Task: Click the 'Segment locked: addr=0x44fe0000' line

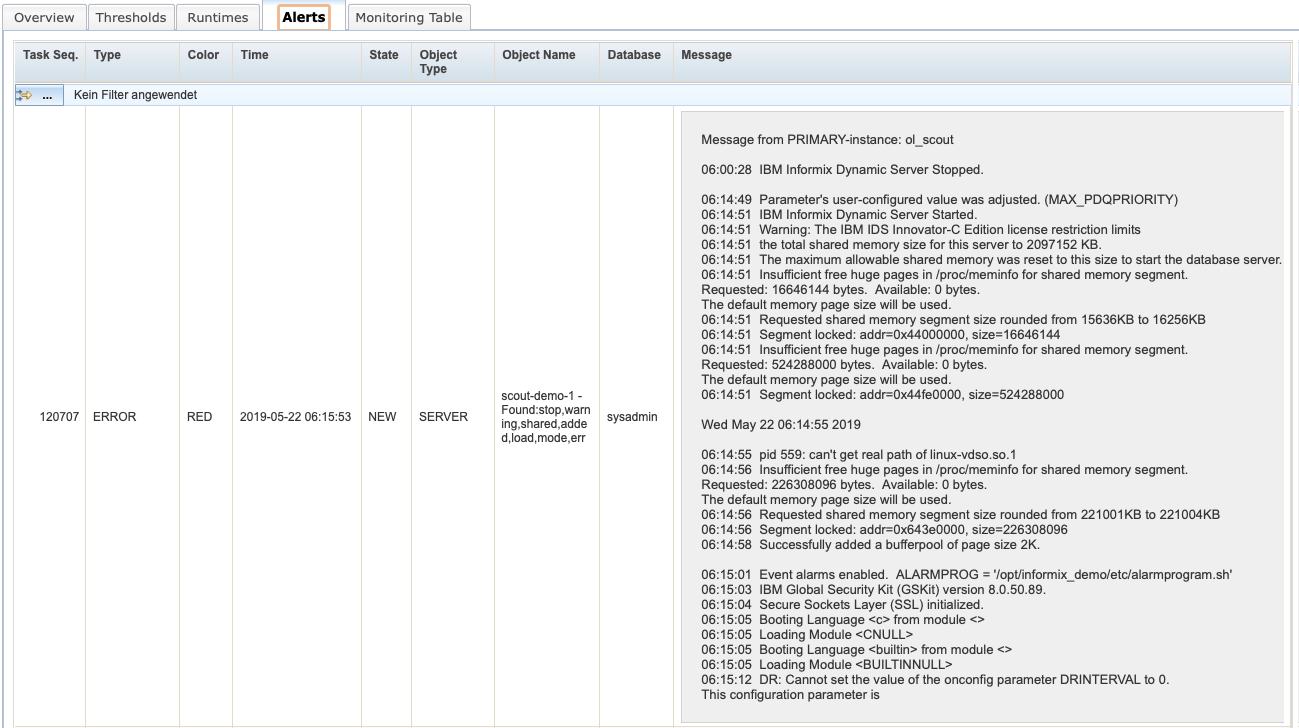Action: pos(882,395)
